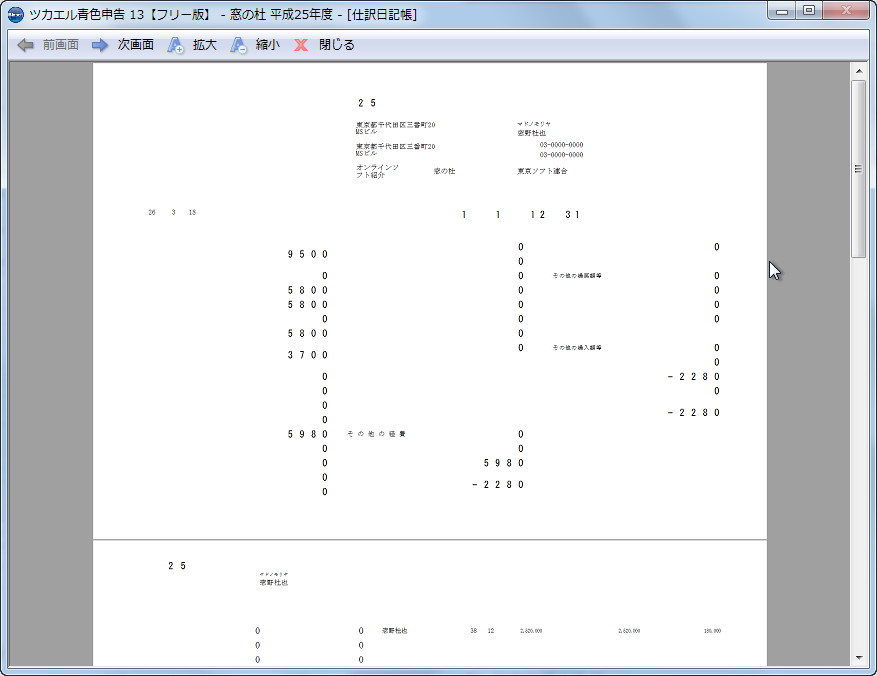Click the 38 value in the second-page row
The image size is (877, 676).
pyautogui.click(x=473, y=631)
